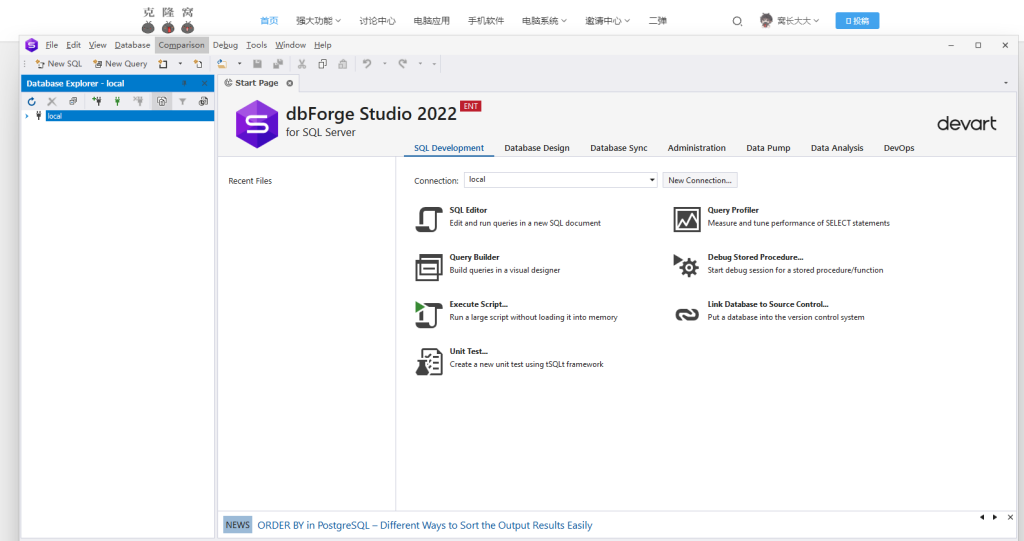Click the Debug Stored Procedure gear icon

[686, 266]
